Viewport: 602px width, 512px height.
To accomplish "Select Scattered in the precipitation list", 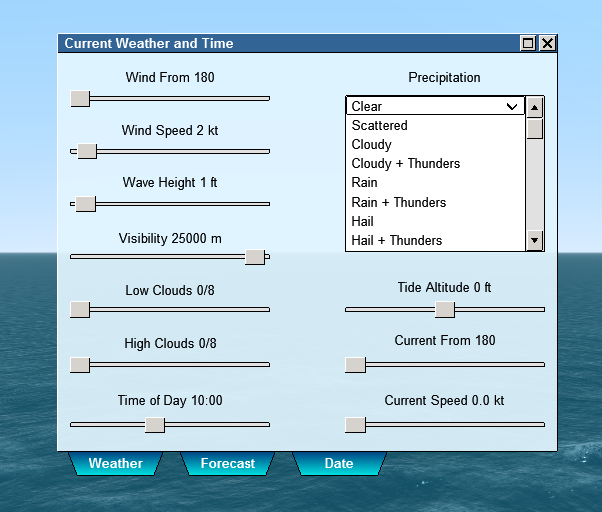I will [435, 126].
